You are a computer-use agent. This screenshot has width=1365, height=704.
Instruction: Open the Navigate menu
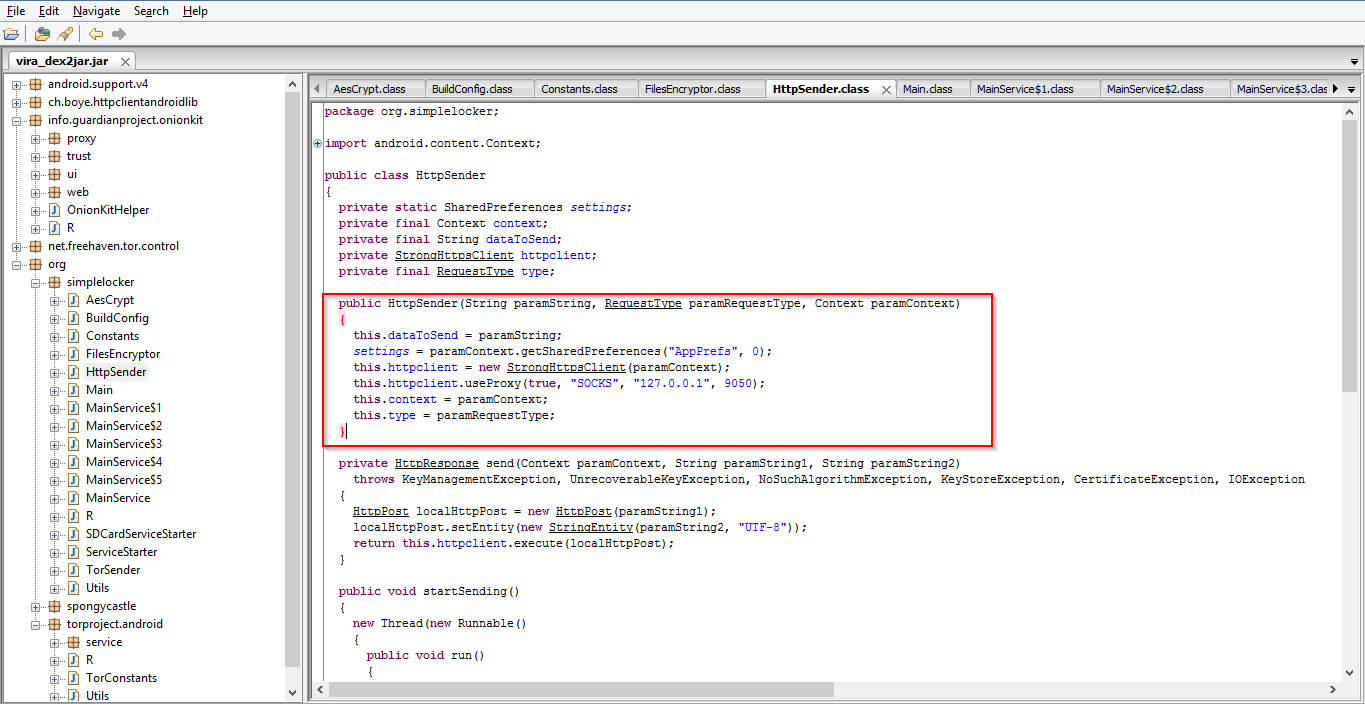[x=96, y=11]
